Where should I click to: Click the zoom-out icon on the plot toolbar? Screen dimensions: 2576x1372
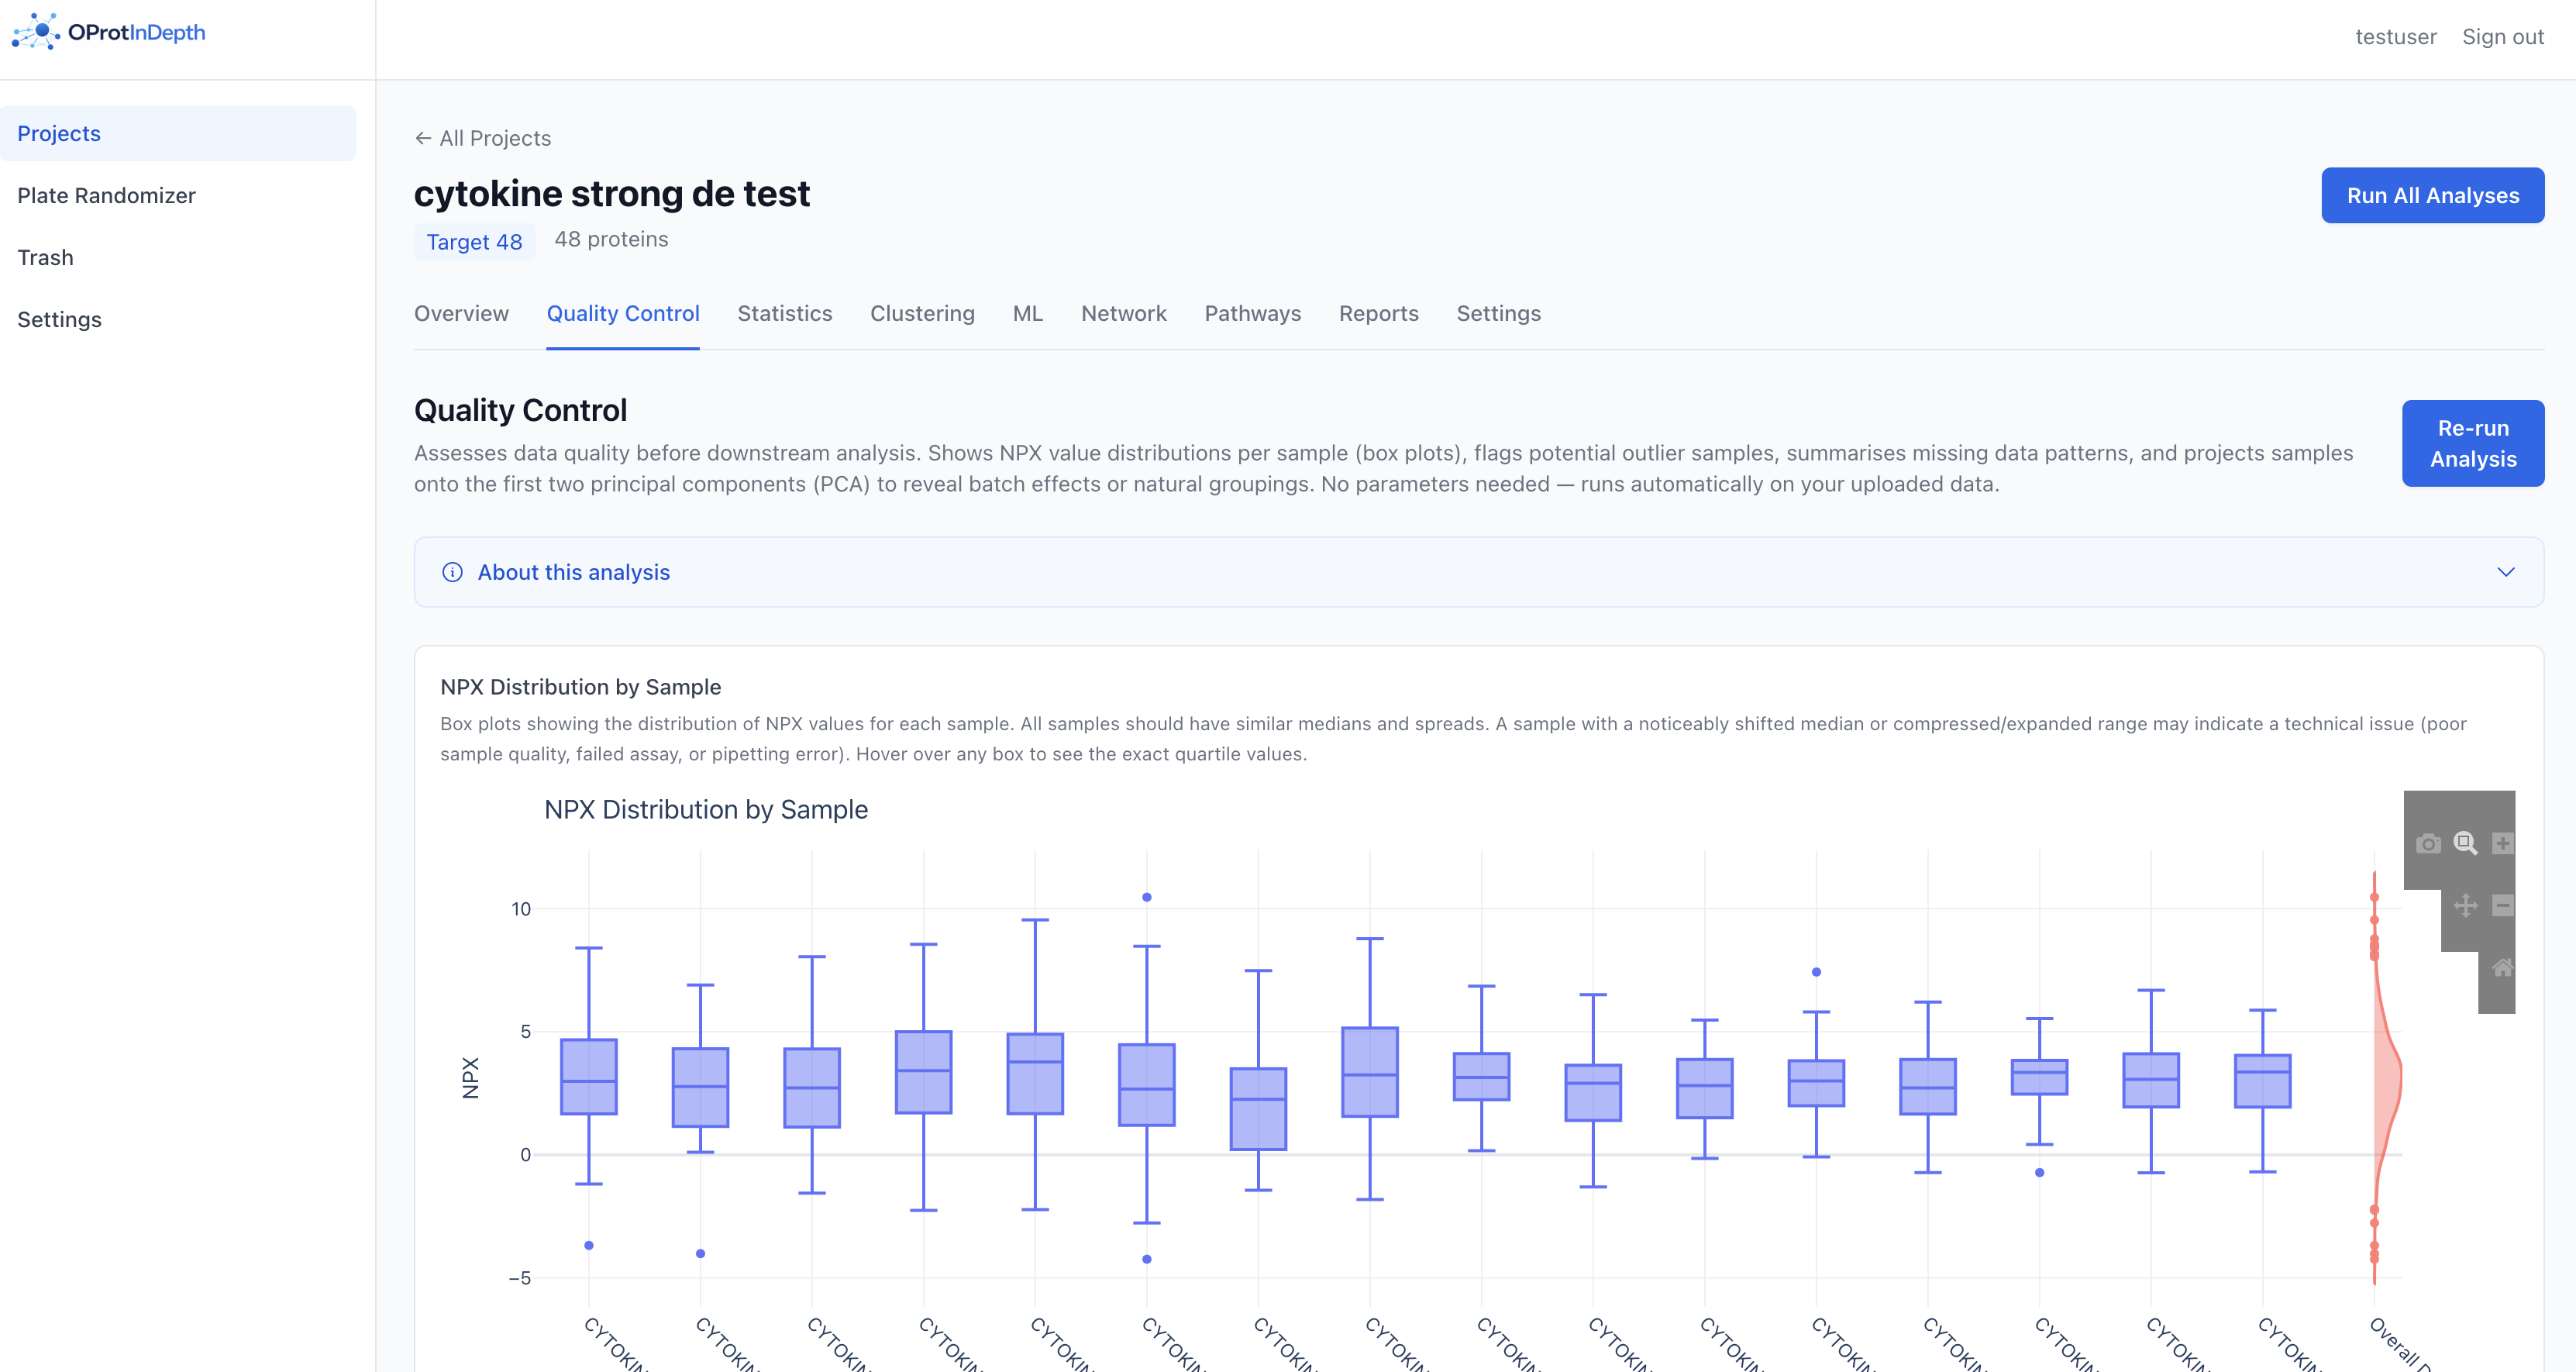point(2503,906)
